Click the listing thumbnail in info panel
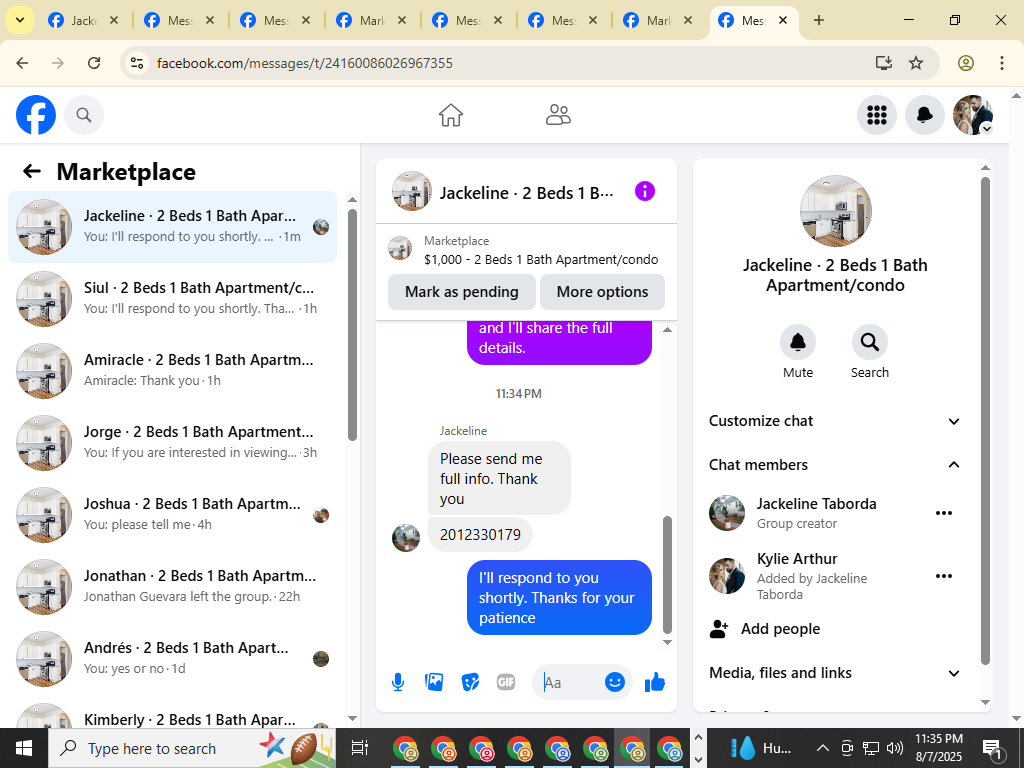1024x768 pixels. (x=835, y=211)
